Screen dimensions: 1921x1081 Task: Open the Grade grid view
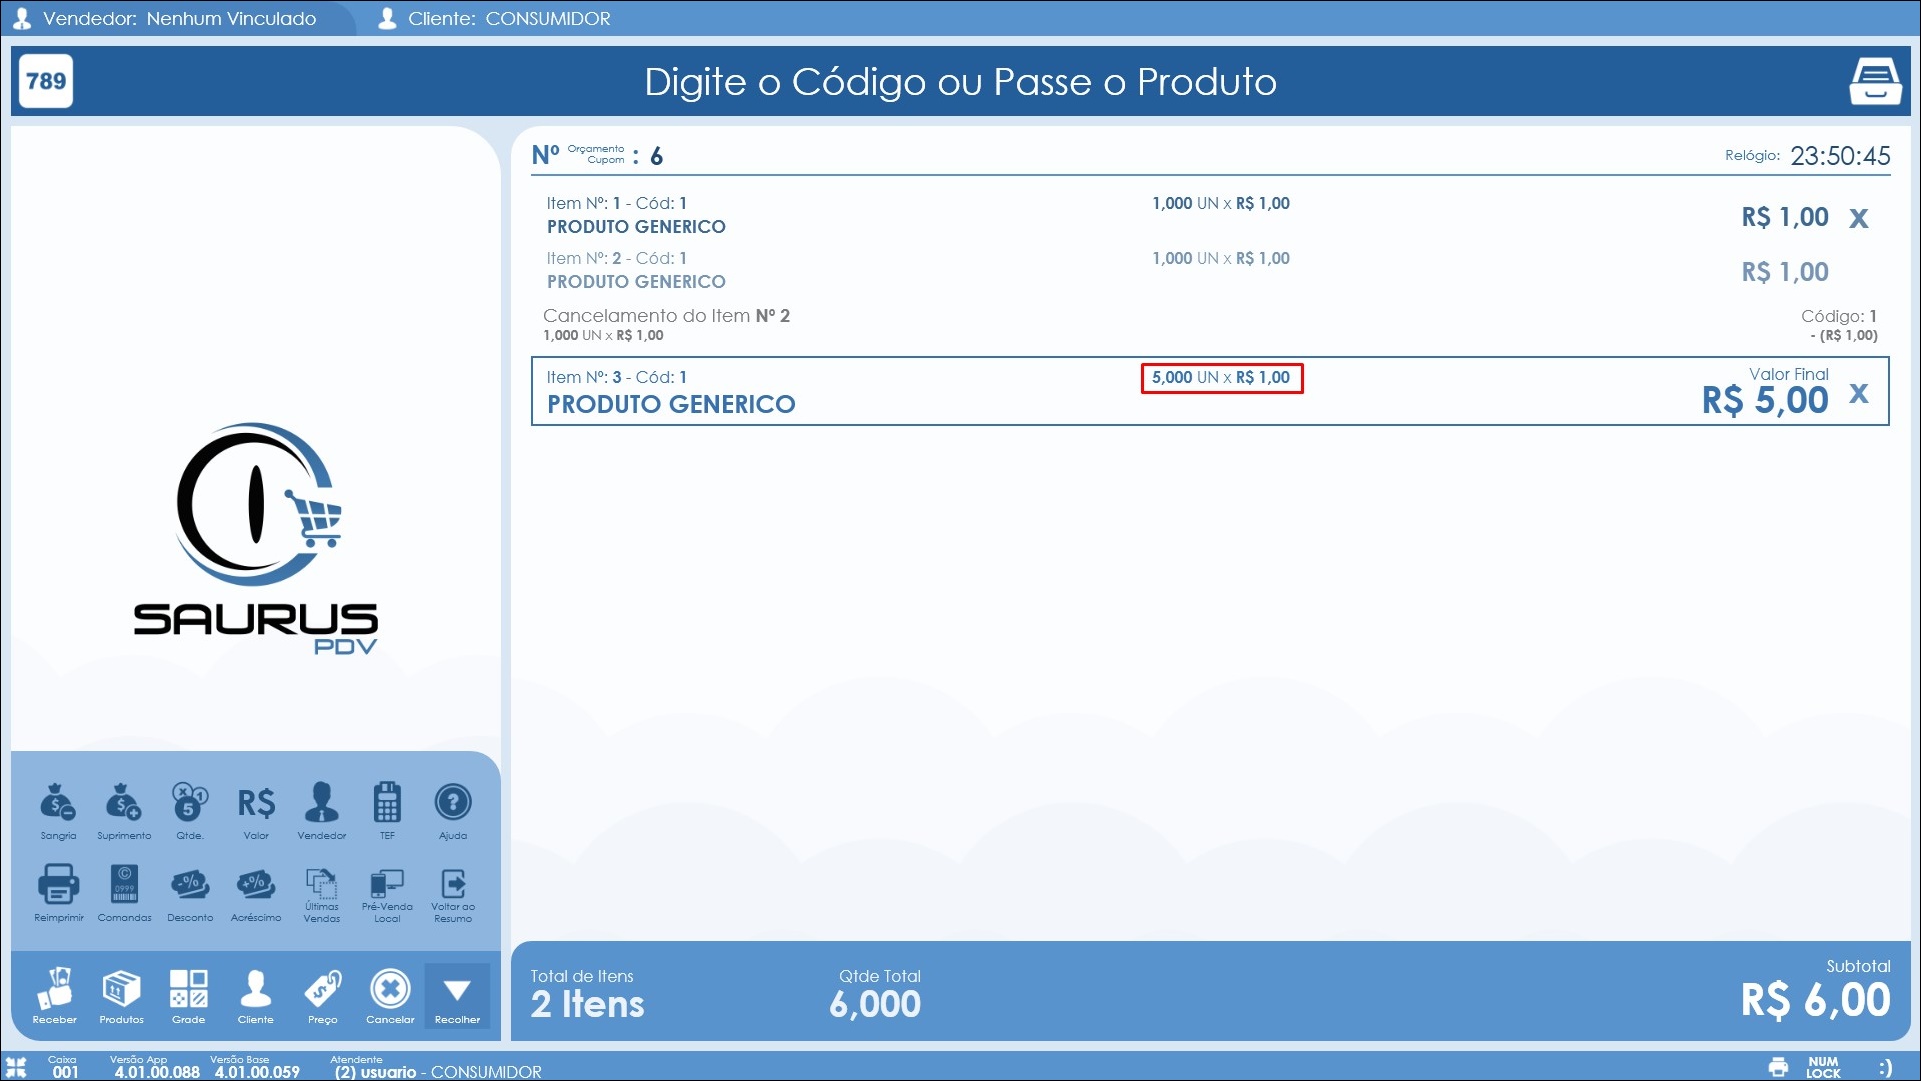pyautogui.click(x=188, y=996)
